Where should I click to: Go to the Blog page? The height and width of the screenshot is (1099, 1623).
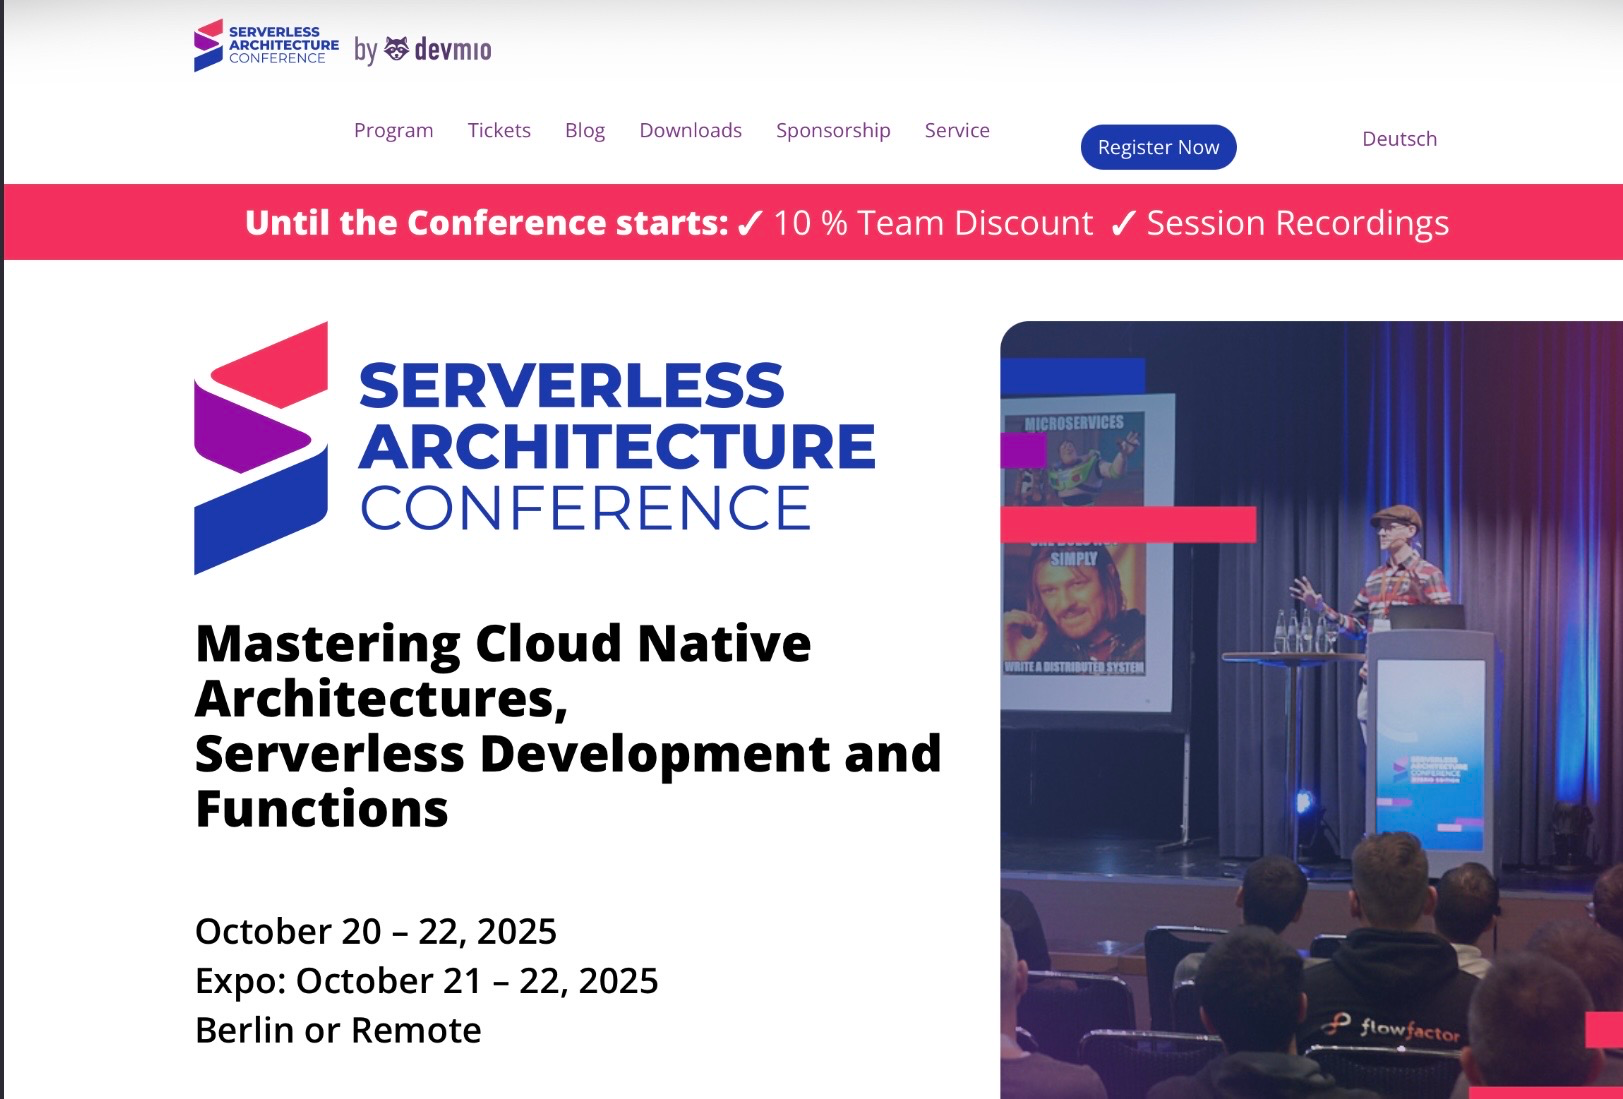(x=585, y=130)
